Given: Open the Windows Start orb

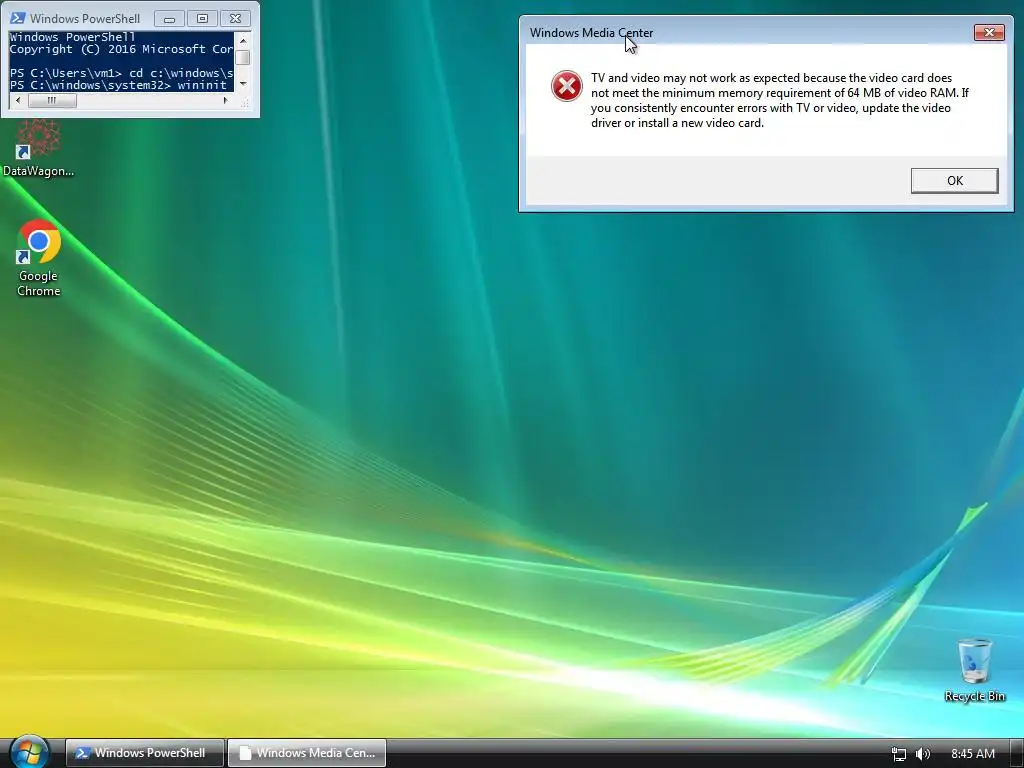Looking at the screenshot, I should [x=29, y=752].
